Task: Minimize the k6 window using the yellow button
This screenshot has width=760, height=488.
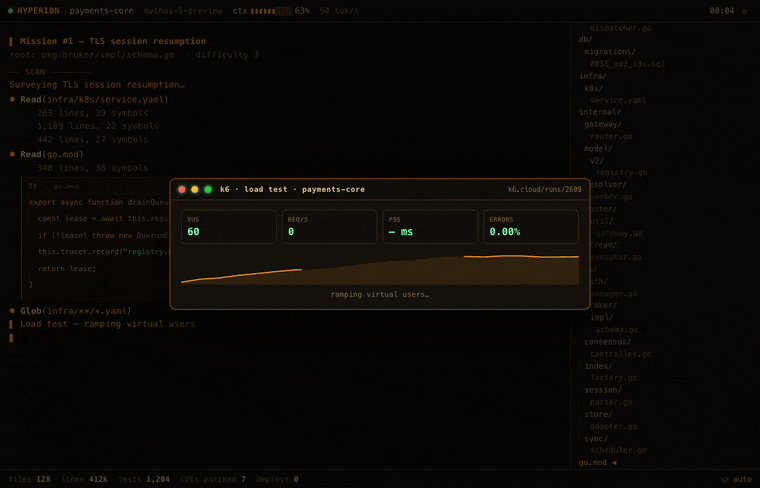Action: pyautogui.click(x=195, y=189)
